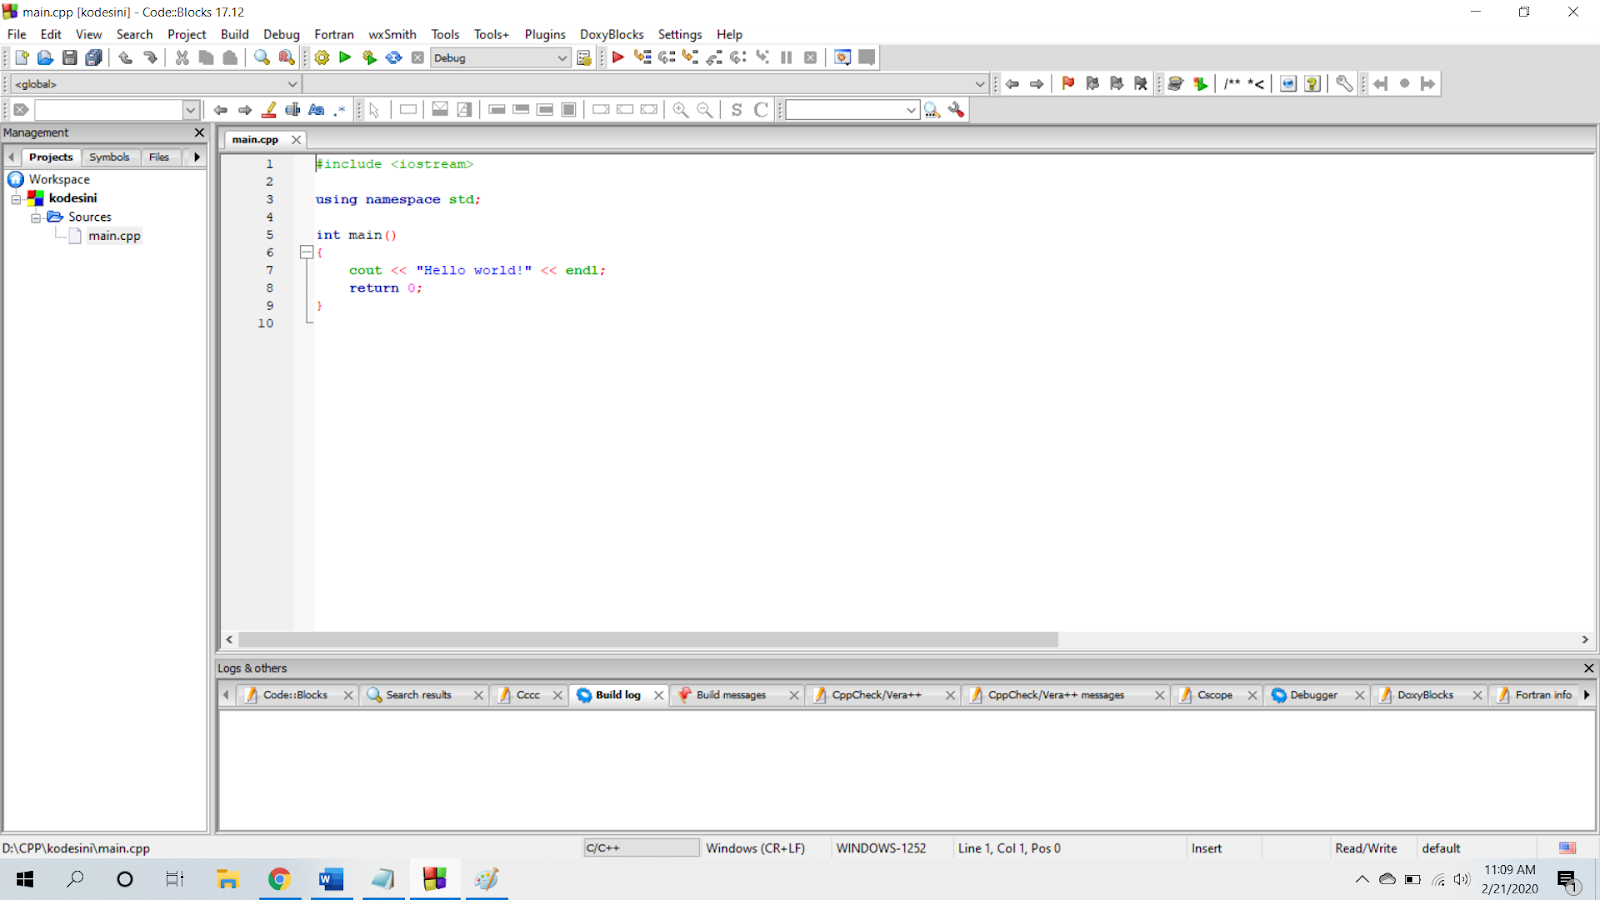Screen dimensions: 1600x900
Task: Open the Build menu
Action: (235, 34)
